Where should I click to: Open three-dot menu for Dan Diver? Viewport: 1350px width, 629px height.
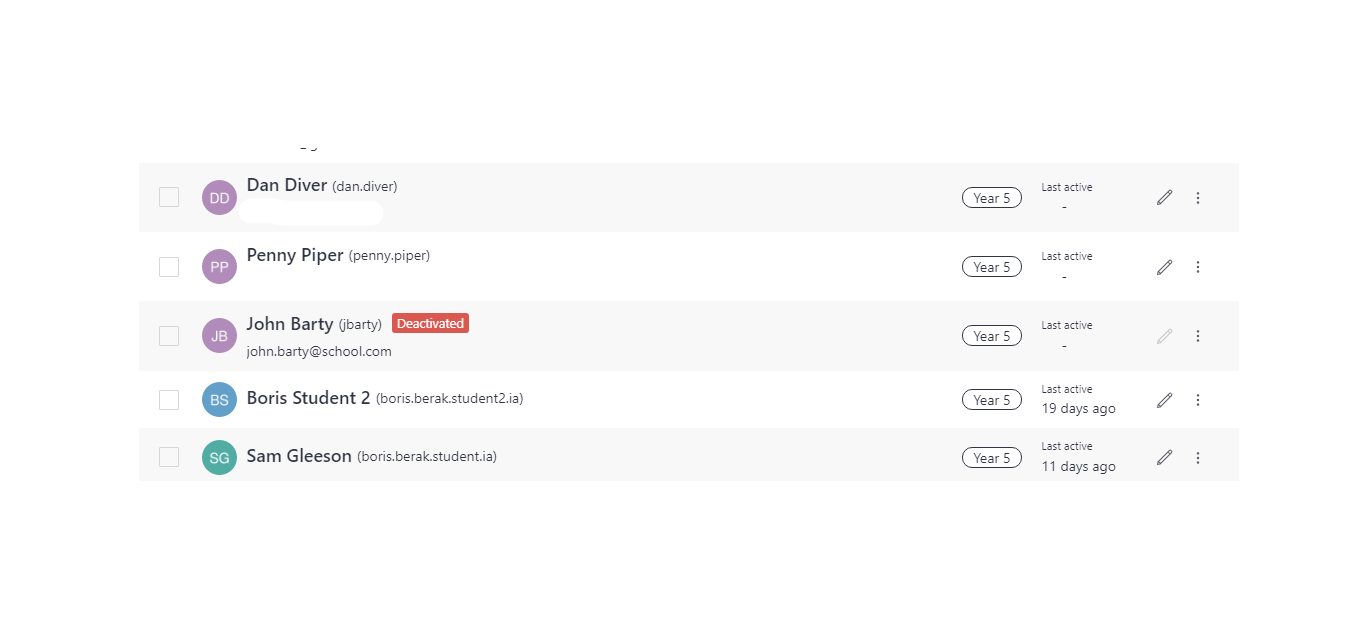pyautogui.click(x=1198, y=198)
